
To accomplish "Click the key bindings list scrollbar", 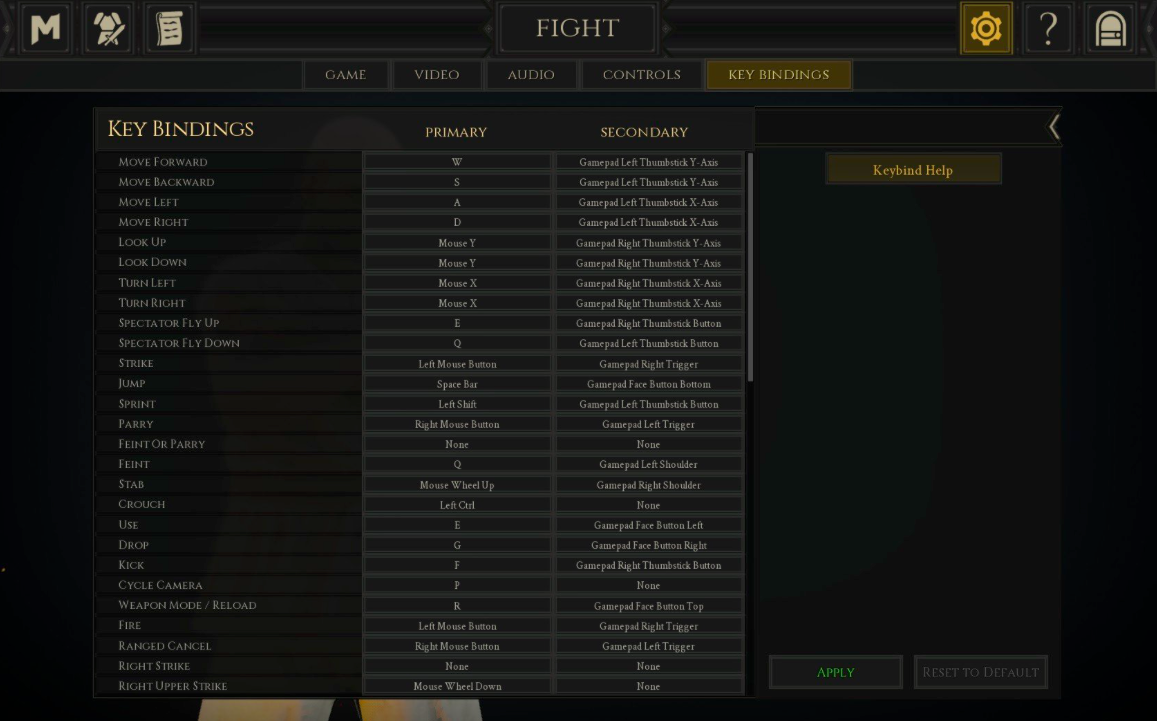I will [750, 266].
